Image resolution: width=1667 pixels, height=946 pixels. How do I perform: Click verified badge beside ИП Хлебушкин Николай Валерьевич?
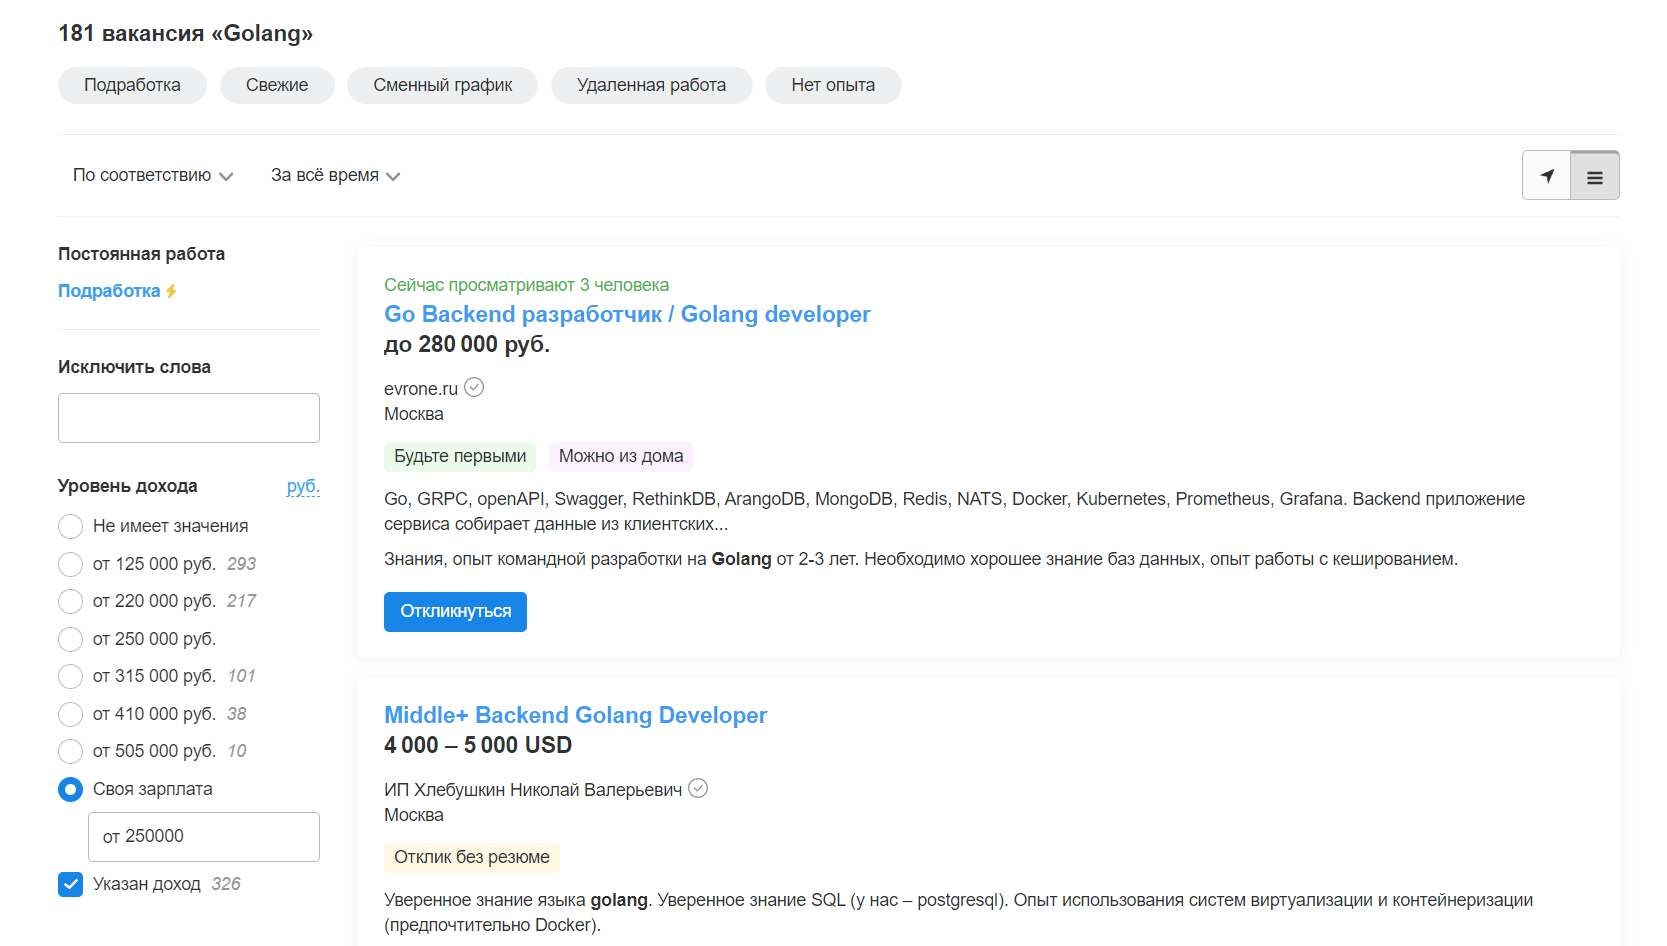pyautogui.click(x=698, y=789)
